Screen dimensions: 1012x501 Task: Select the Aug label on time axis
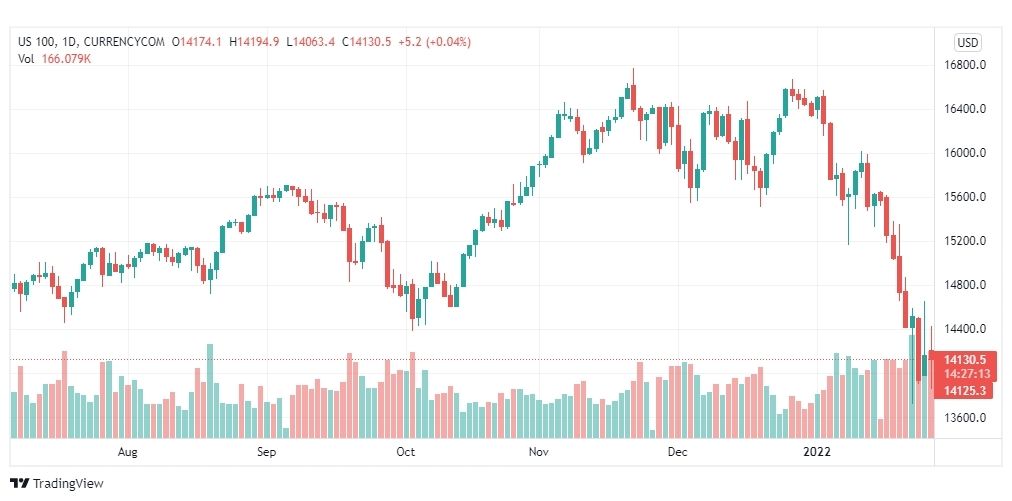(128, 452)
